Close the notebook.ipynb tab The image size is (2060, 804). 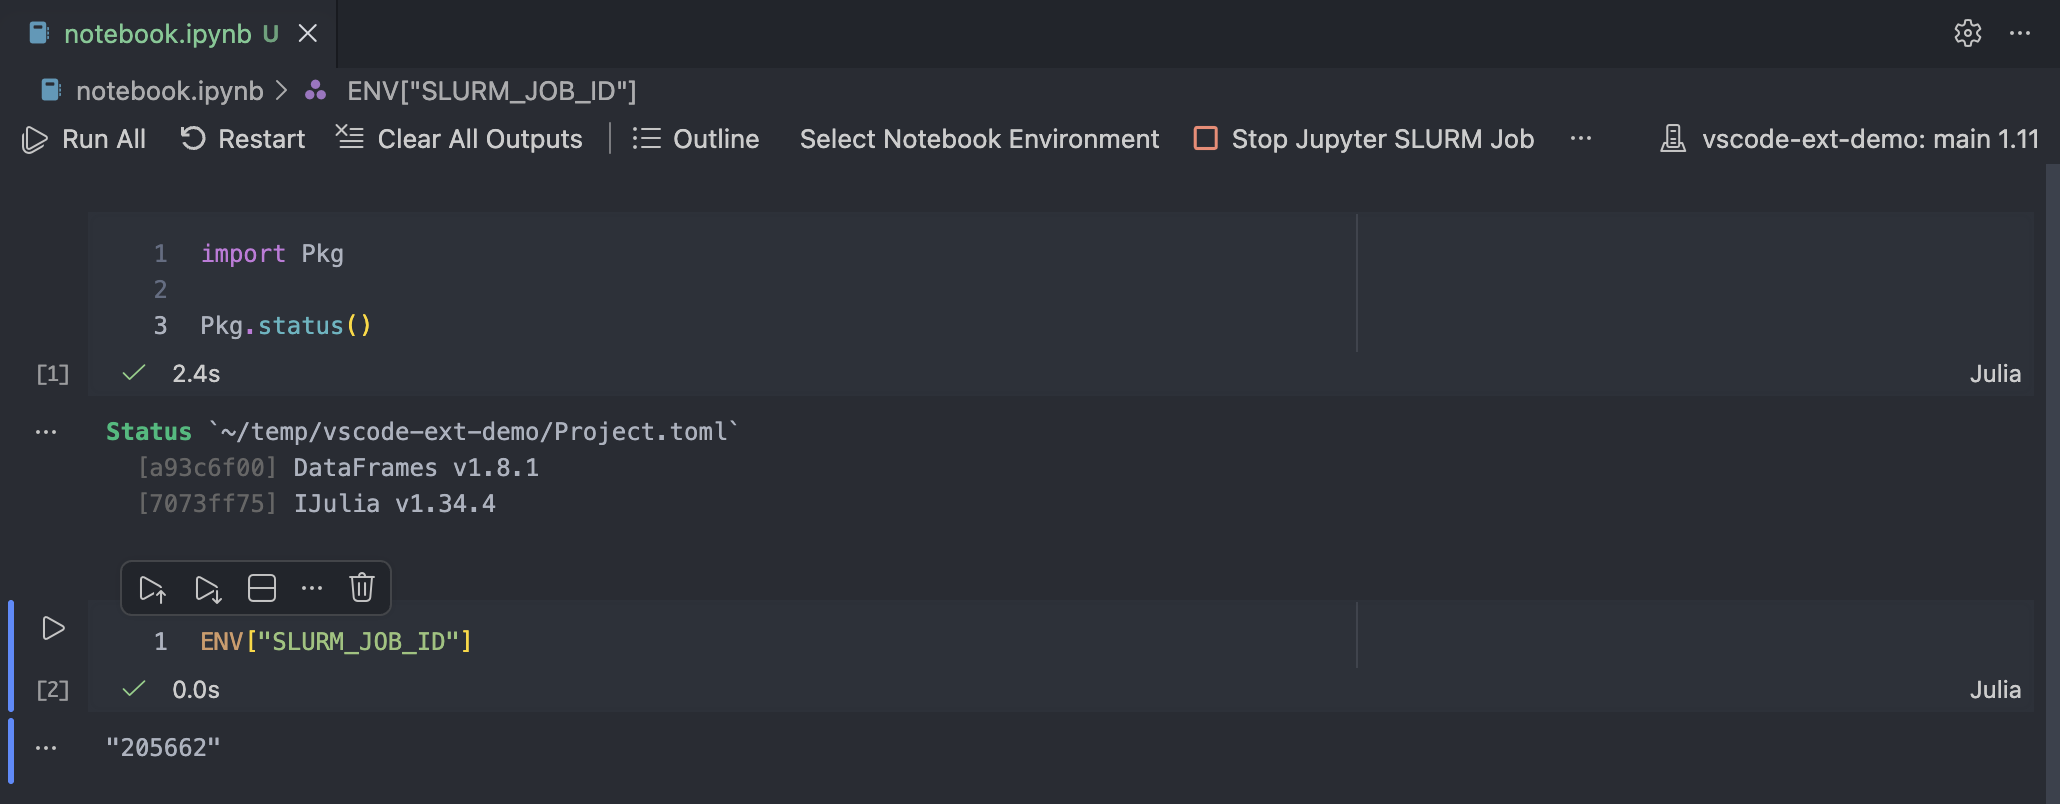[308, 33]
